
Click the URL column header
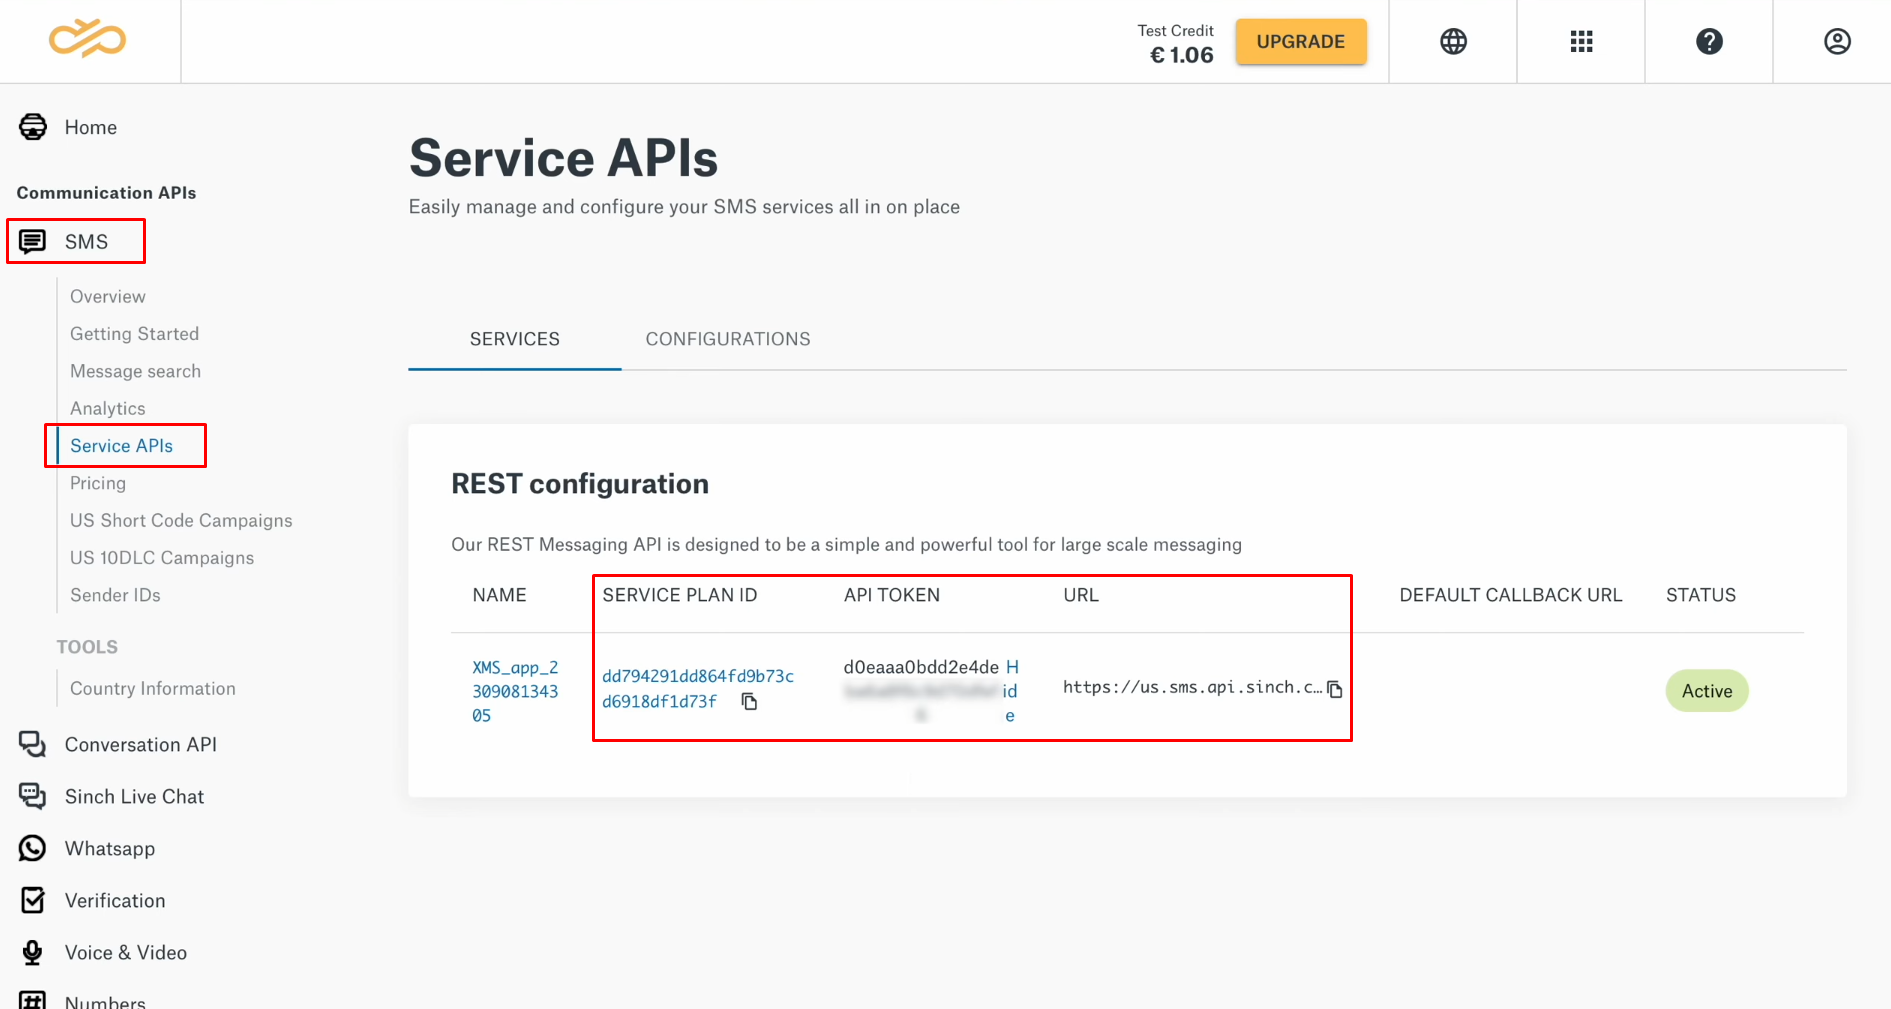pyautogui.click(x=1081, y=595)
